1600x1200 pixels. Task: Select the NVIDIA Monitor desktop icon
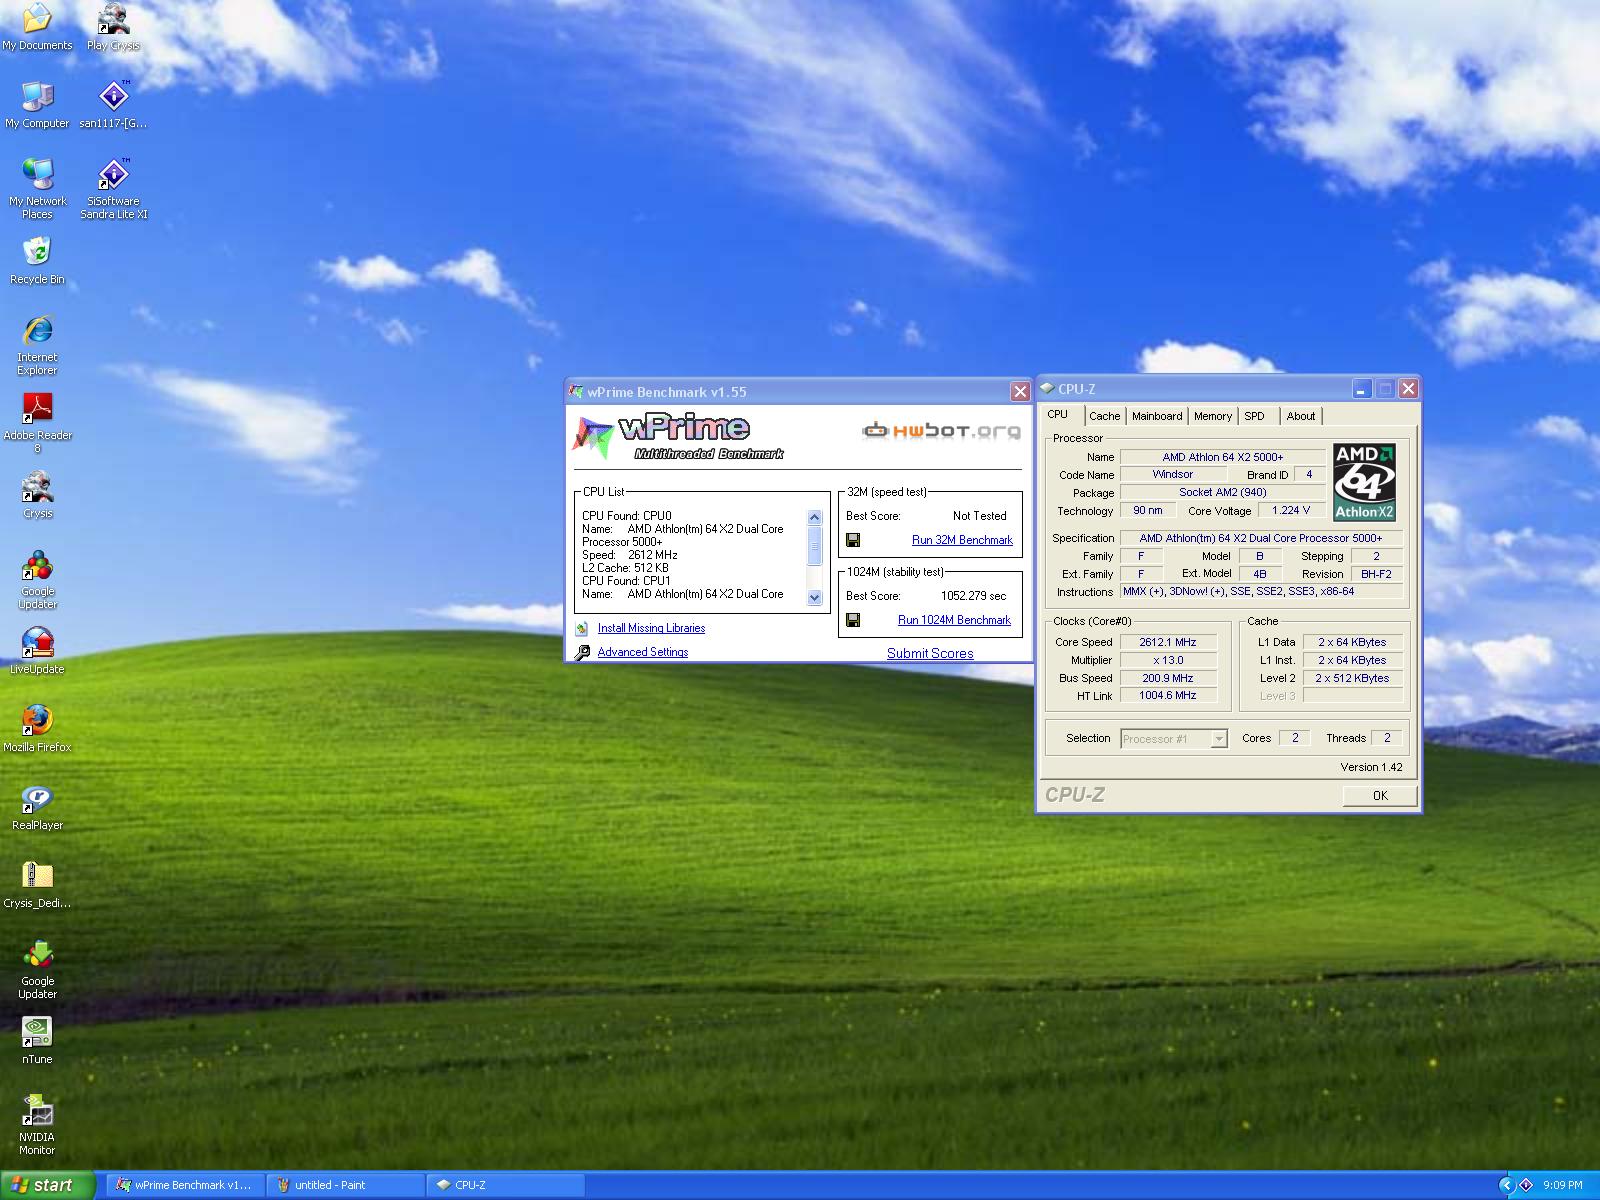pos(37,1125)
